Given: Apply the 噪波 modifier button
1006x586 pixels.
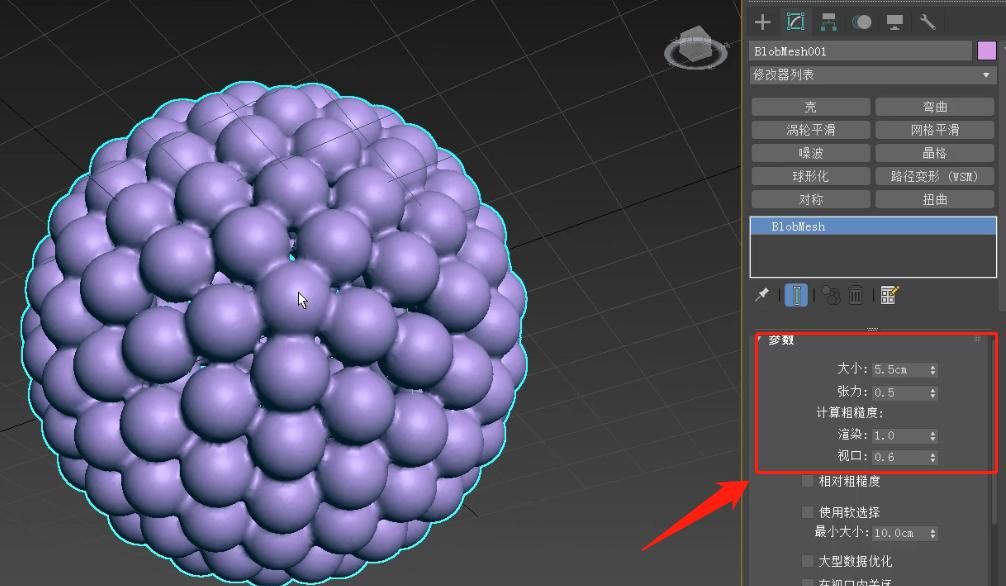Looking at the screenshot, I should click(x=811, y=153).
